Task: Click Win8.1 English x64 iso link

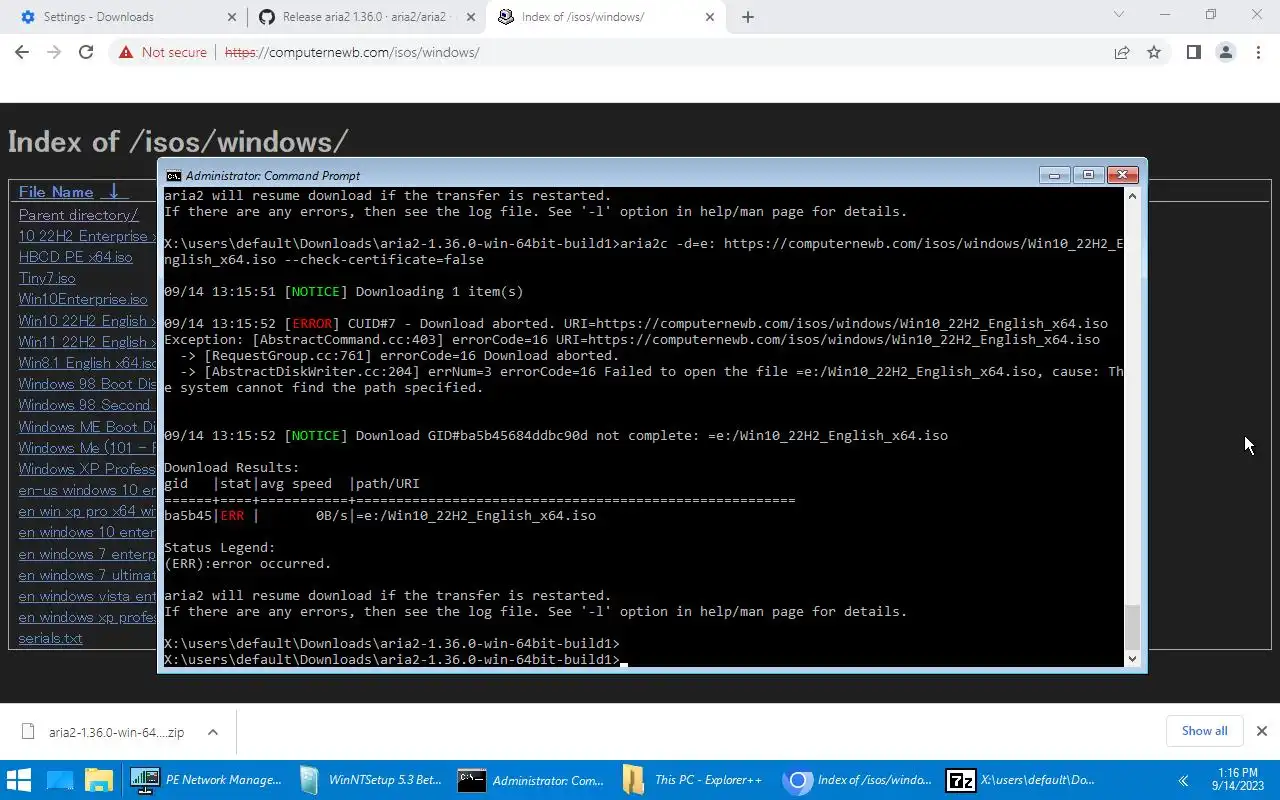Action: point(88,363)
